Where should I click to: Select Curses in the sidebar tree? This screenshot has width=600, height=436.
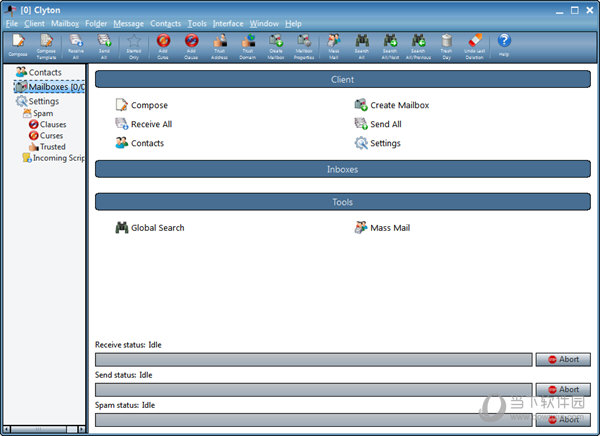coord(50,136)
